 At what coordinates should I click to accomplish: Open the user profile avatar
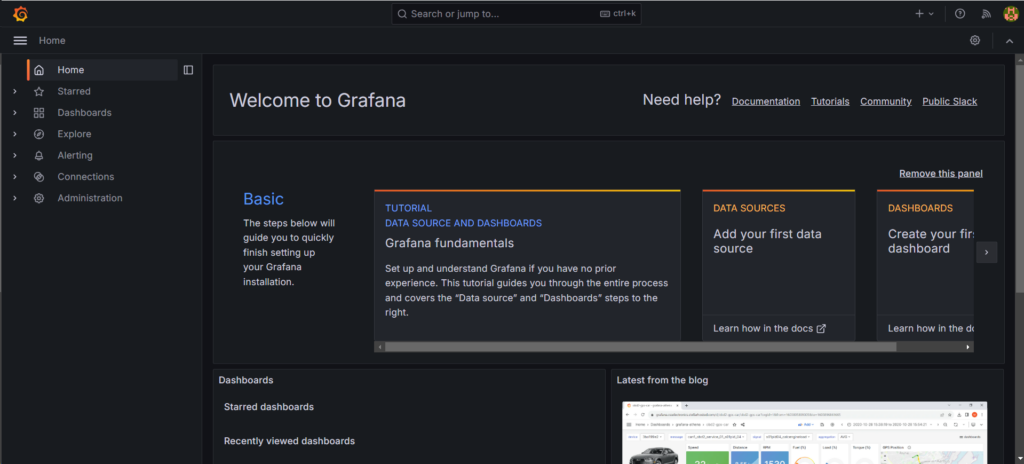pos(1010,14)
